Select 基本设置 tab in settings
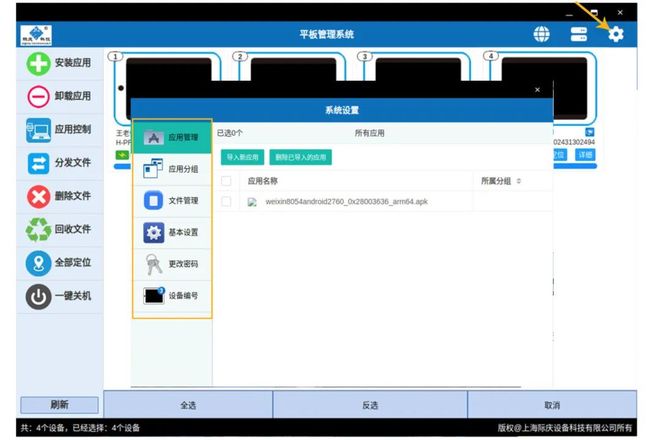The image size is (660, 440). coord(172,232)
